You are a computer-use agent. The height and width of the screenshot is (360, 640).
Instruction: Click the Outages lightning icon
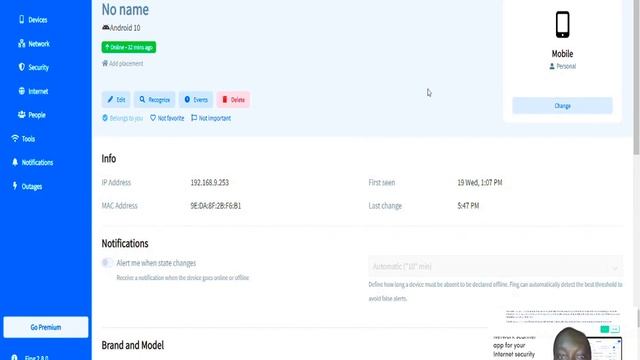[15, 186]
